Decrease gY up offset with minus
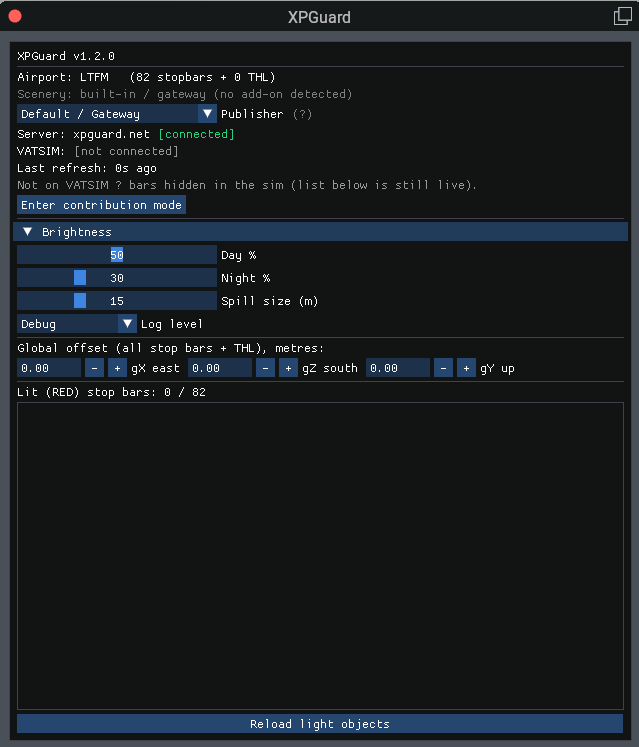 [x=443, y=368]
